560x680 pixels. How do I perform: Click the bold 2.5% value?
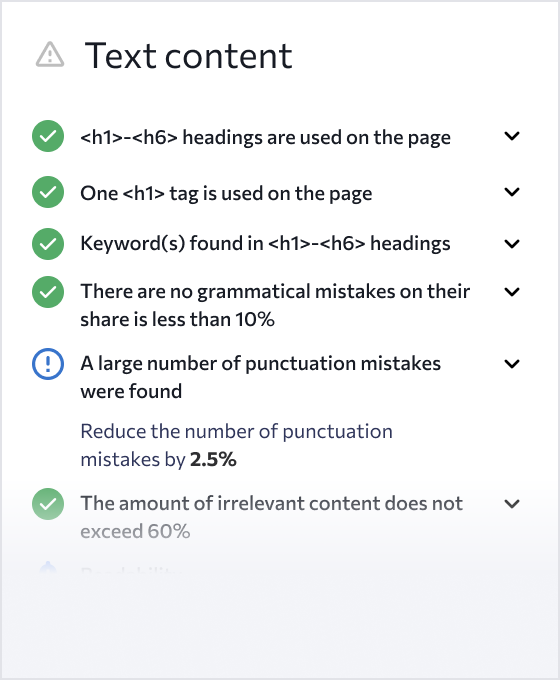click(213, 459)
